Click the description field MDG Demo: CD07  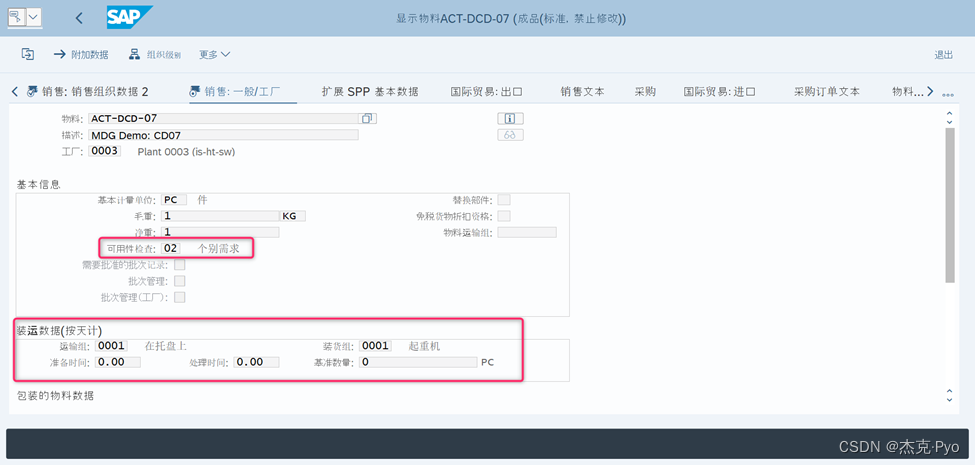[x=223, y=135]
